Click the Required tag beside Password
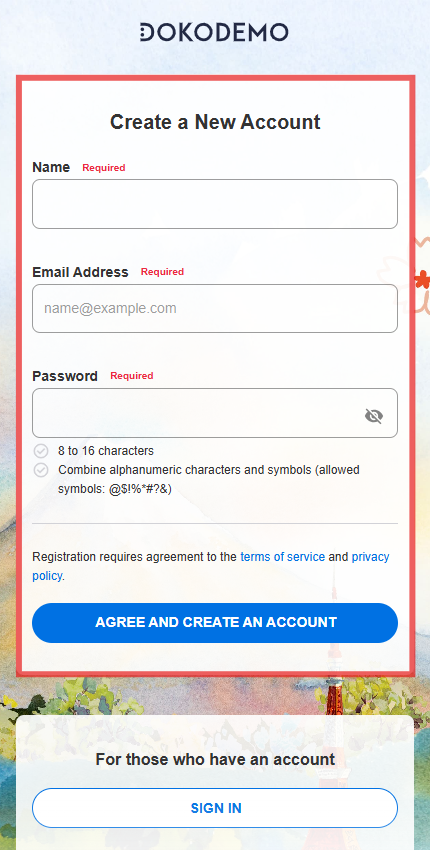430x850 pixels. click(x=132, y=376)
